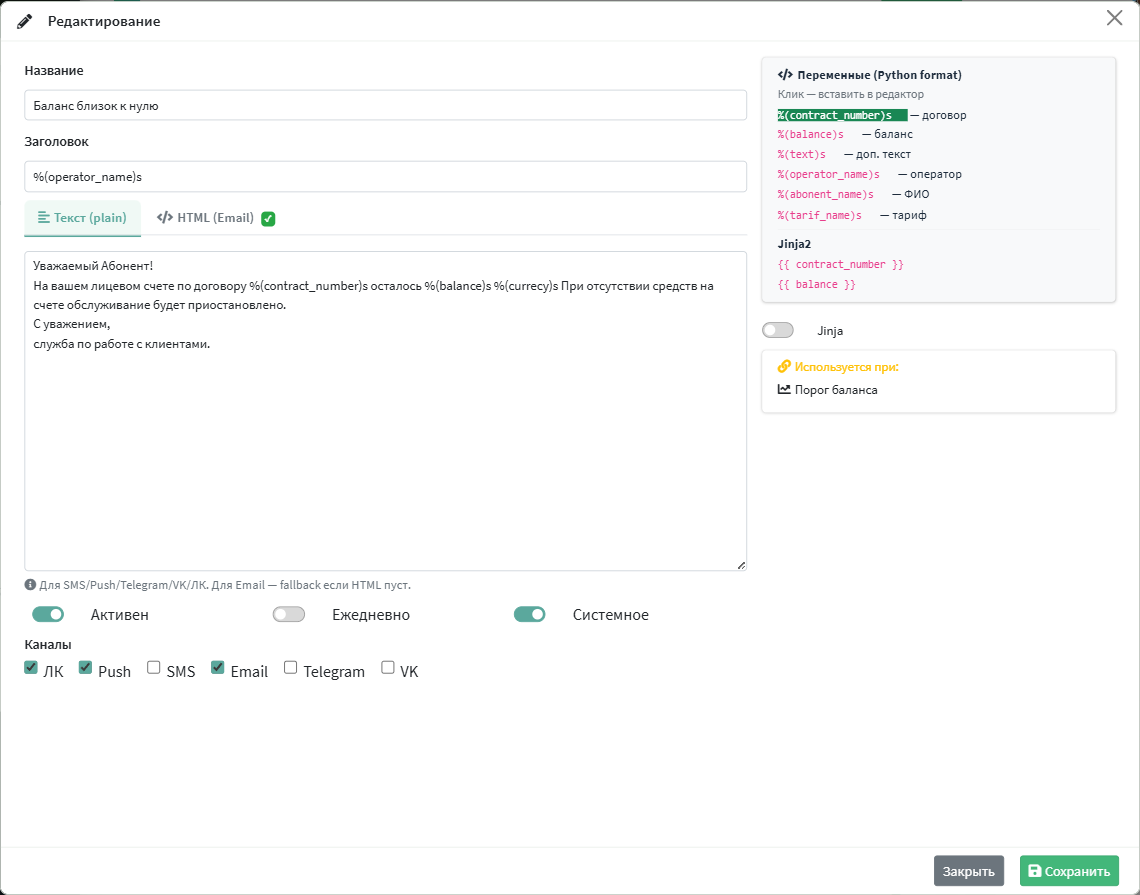Insert Jinja2 {{ contract_number }} variable
Image resolution: width=1140 pixels, height=895 pixels.
(840, 265)
